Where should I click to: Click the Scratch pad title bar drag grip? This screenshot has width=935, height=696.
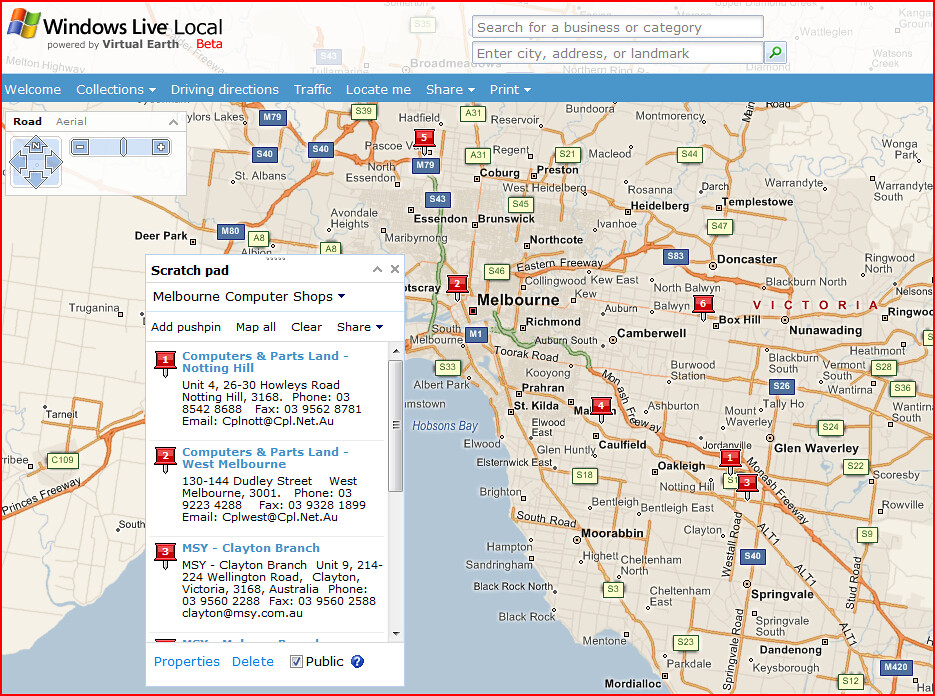275,259
